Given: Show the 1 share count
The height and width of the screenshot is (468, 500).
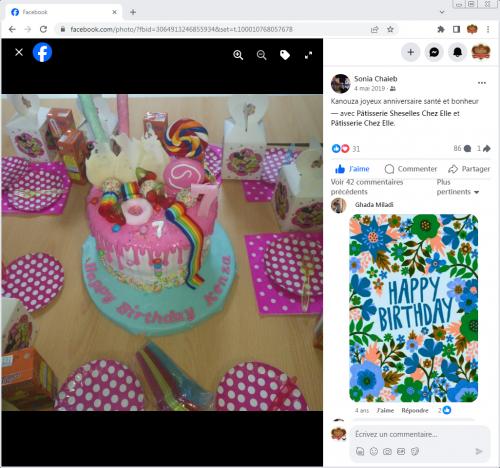Looking at the screenshot, I should (x=484, y=148).
